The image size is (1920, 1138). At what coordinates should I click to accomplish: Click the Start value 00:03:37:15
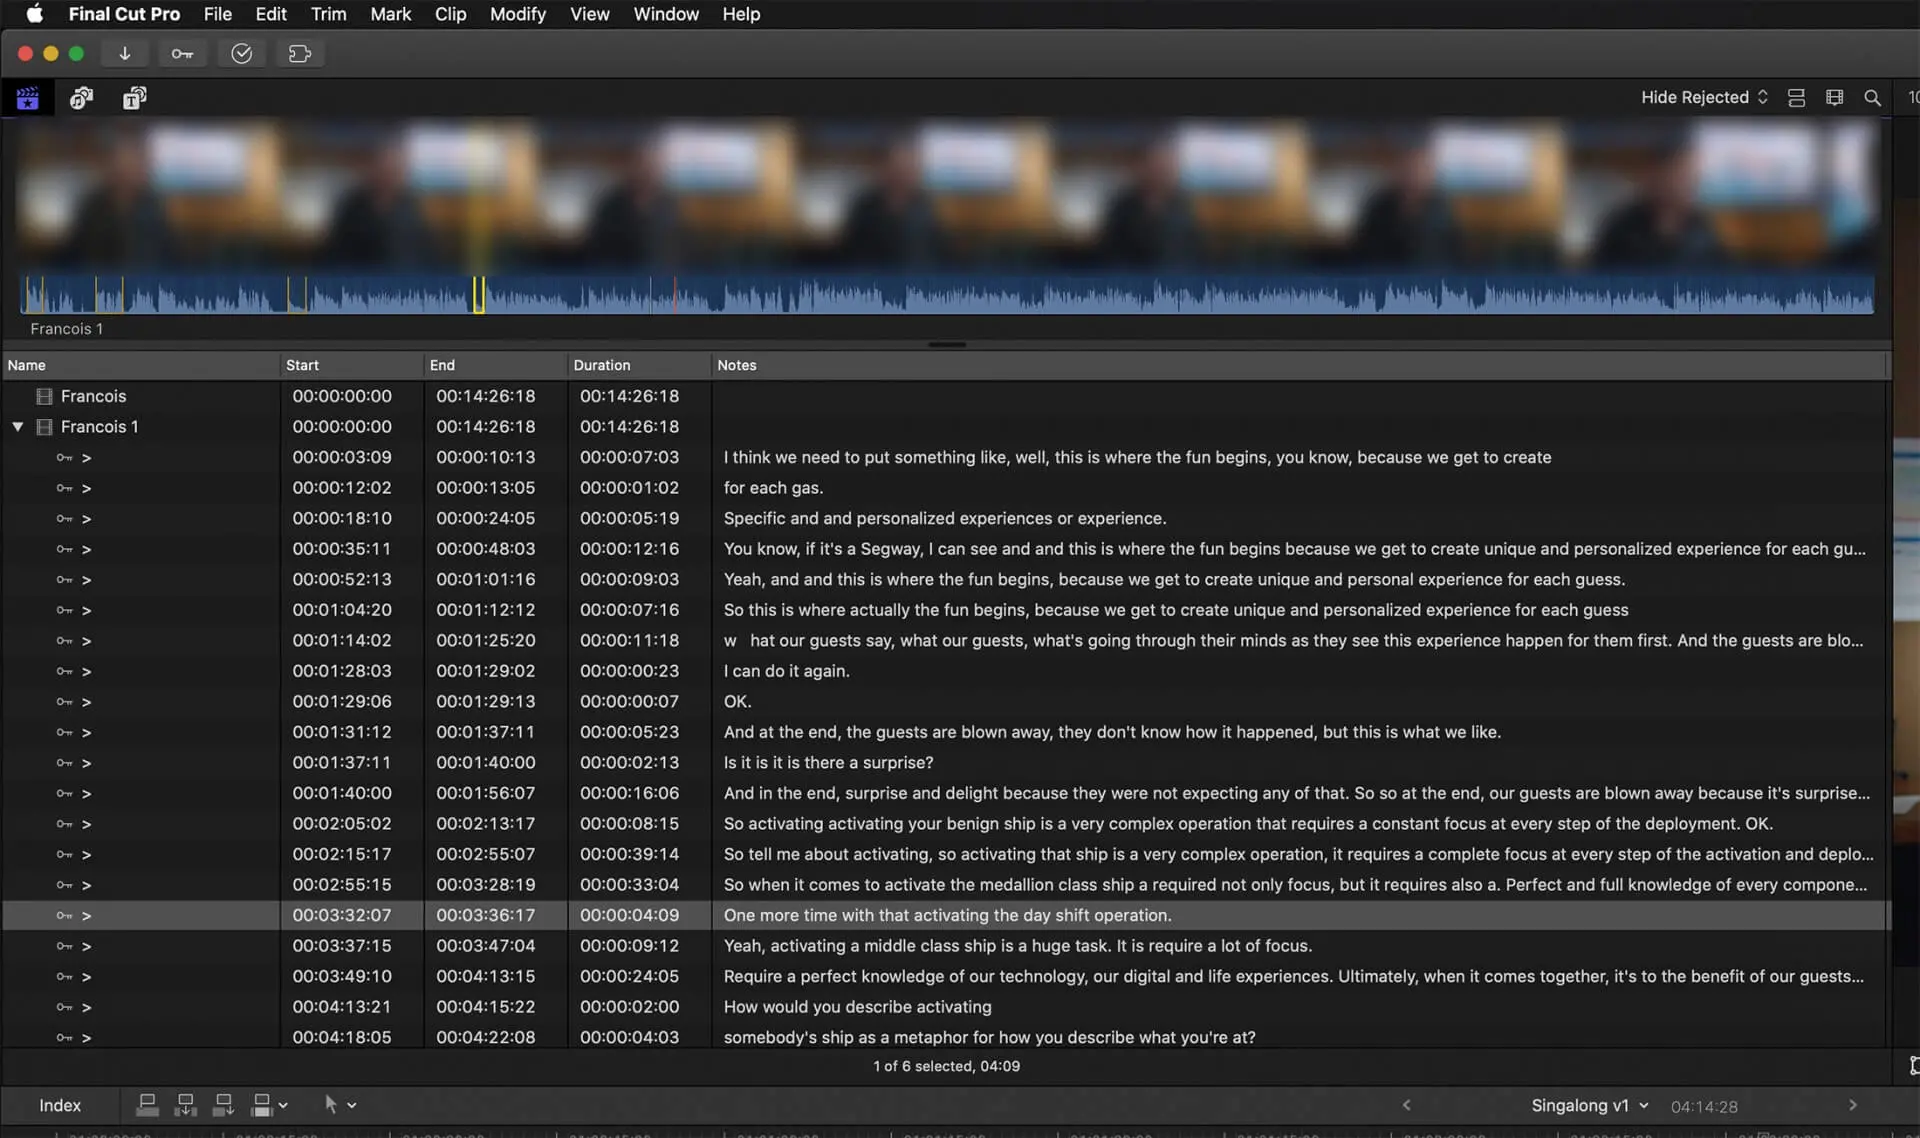(x=342, y=946)
